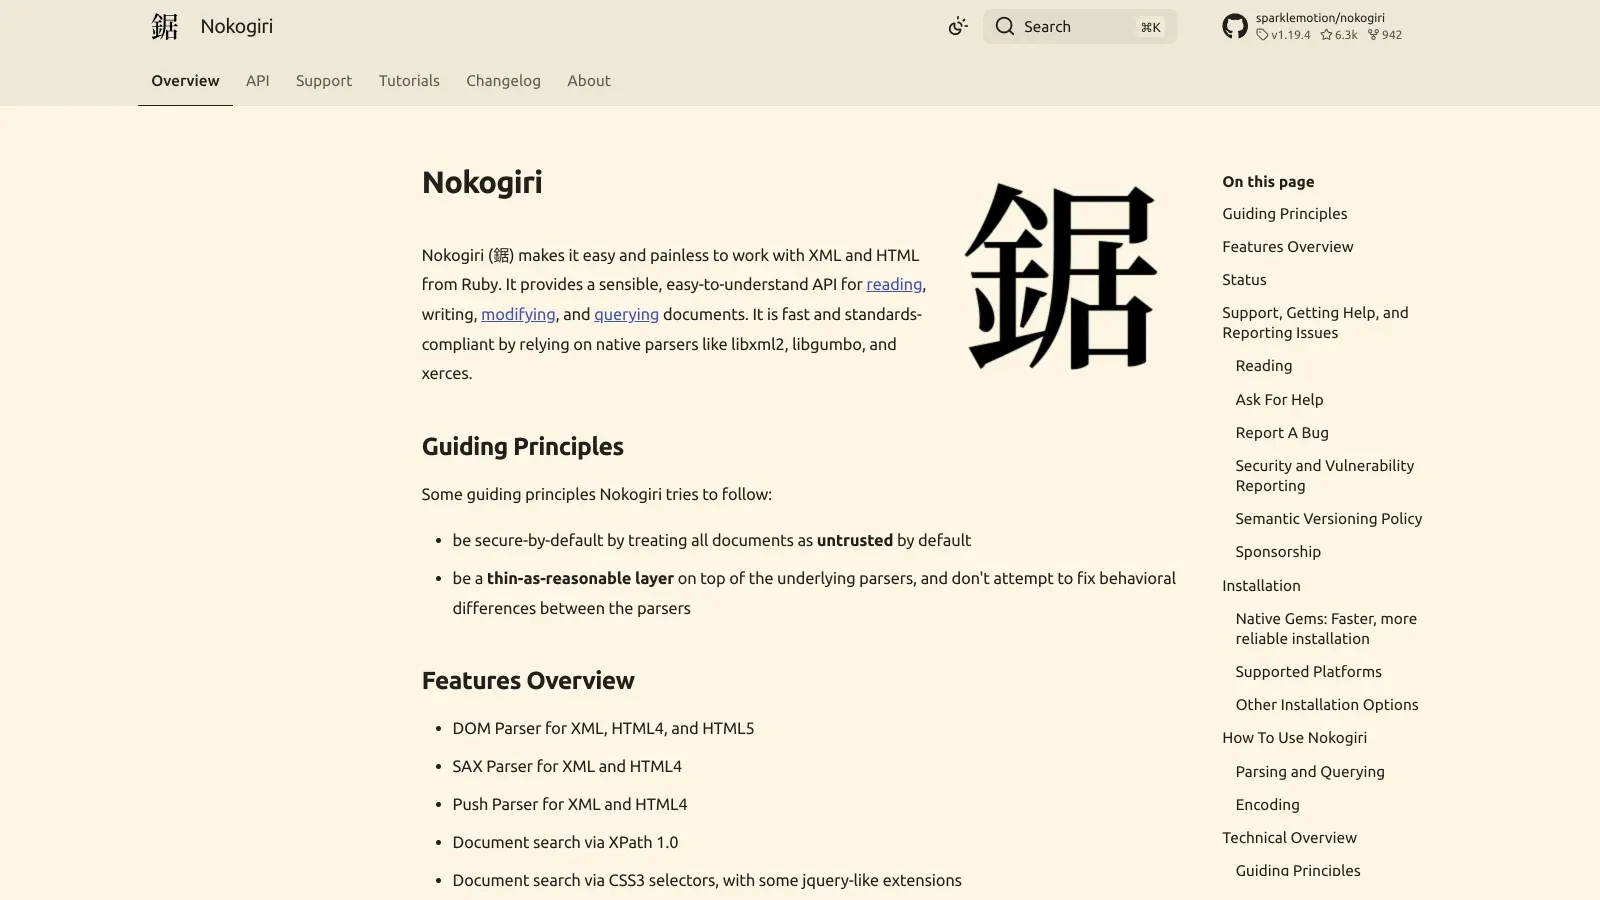Click 'SAX Parser for XML and HTML4' item

click(x=567, y=767)
